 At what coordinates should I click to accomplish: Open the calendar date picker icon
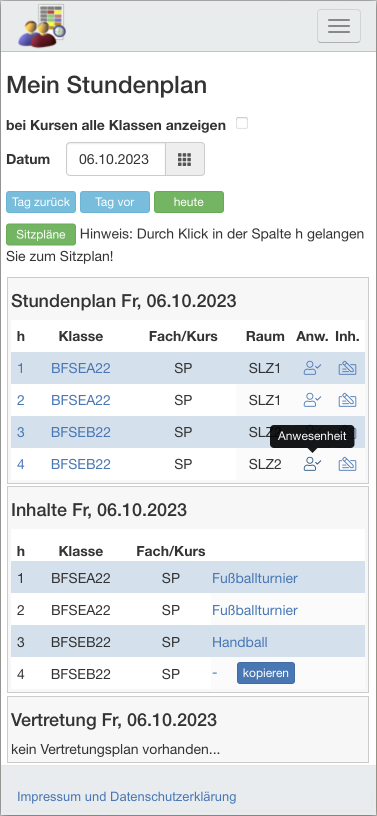(x=185, y=159)
